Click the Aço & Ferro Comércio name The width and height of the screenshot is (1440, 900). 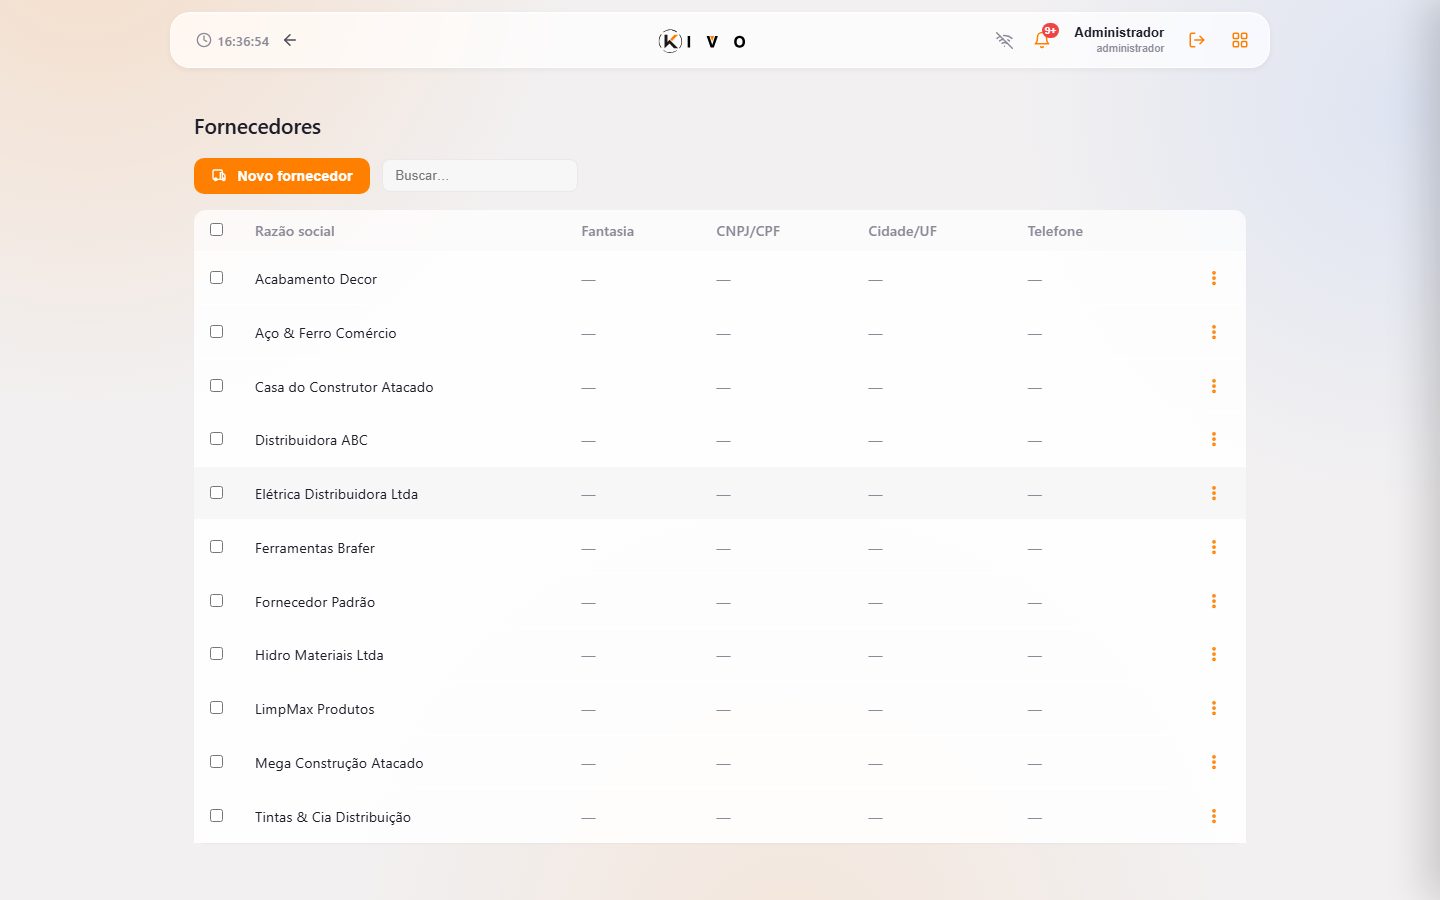(325, 333)
